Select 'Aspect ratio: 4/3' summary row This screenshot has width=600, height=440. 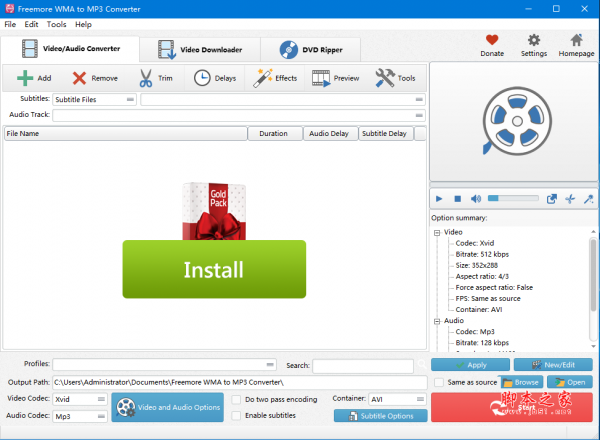pos(482,277)
